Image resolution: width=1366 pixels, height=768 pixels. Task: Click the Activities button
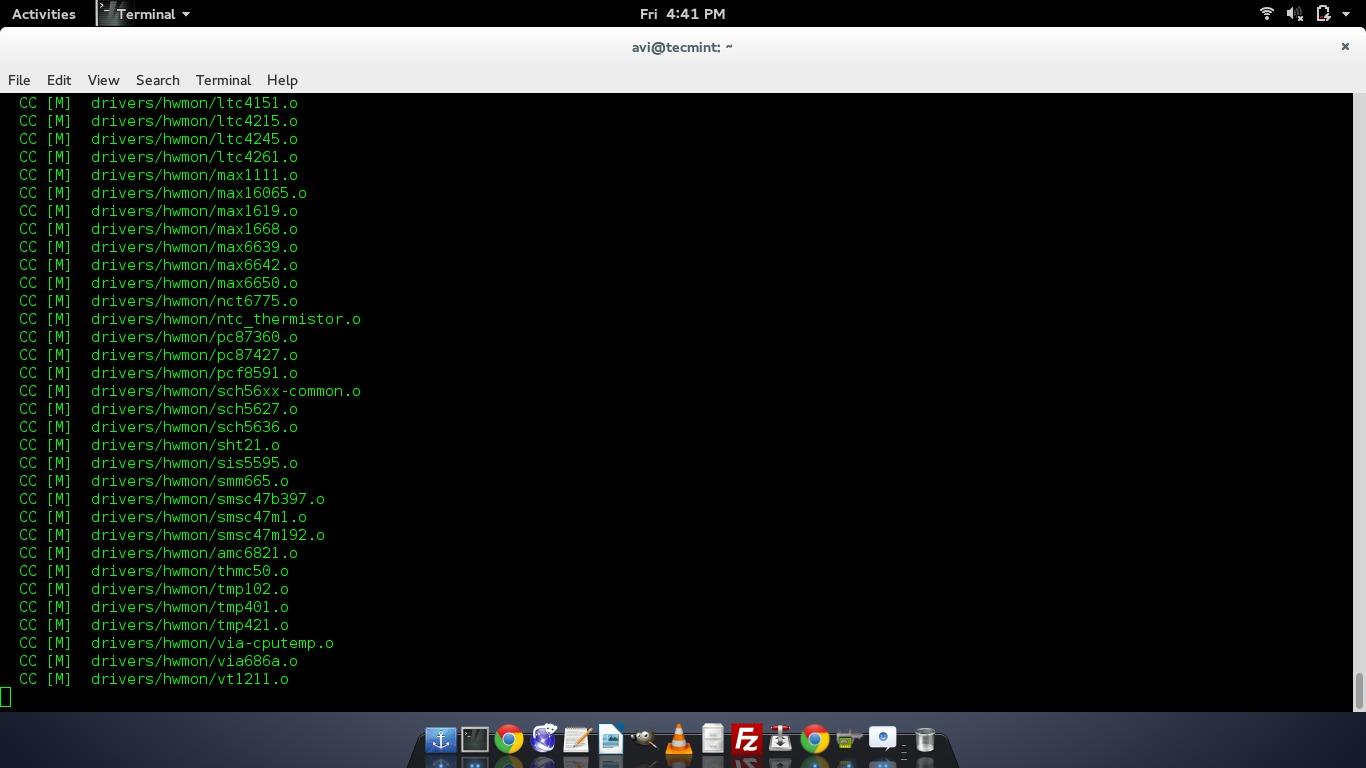(43, 14)
